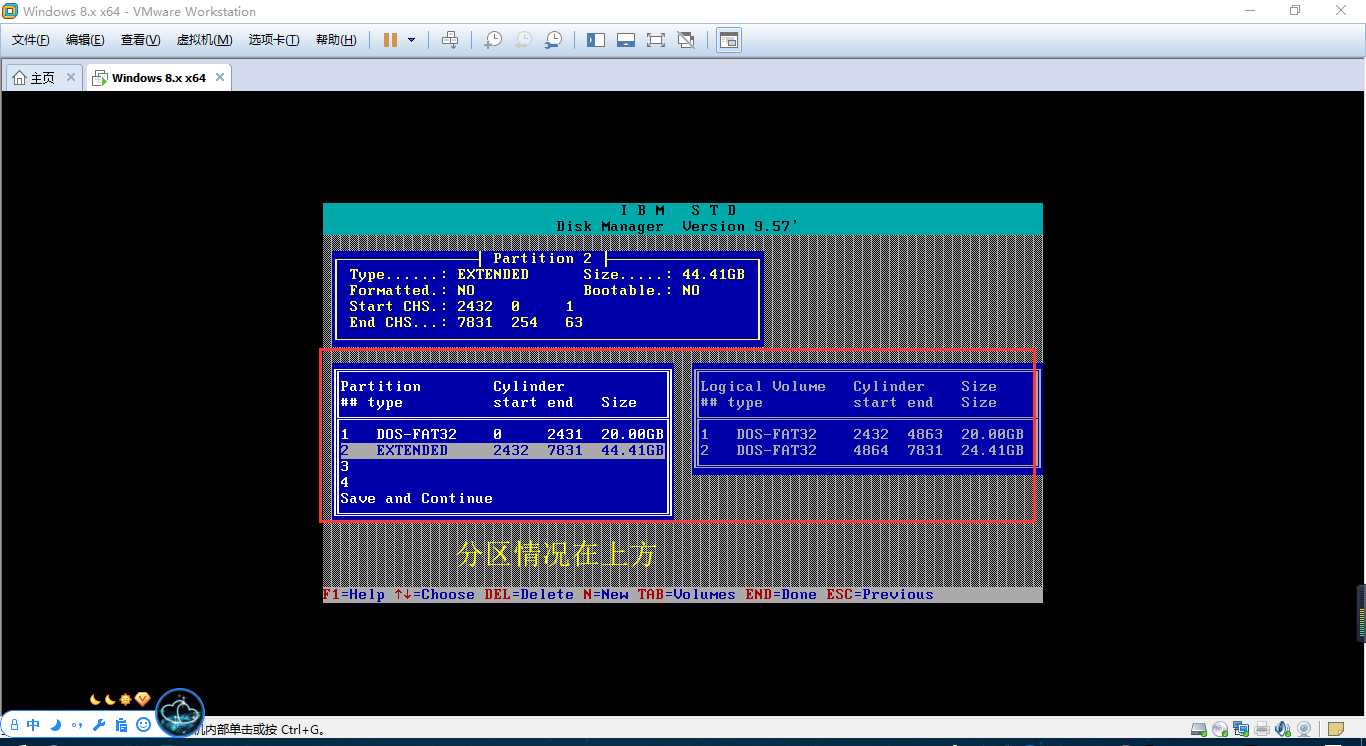
Task: Open the 虚拟机(M) menu
Action: (x=204, y=40)
